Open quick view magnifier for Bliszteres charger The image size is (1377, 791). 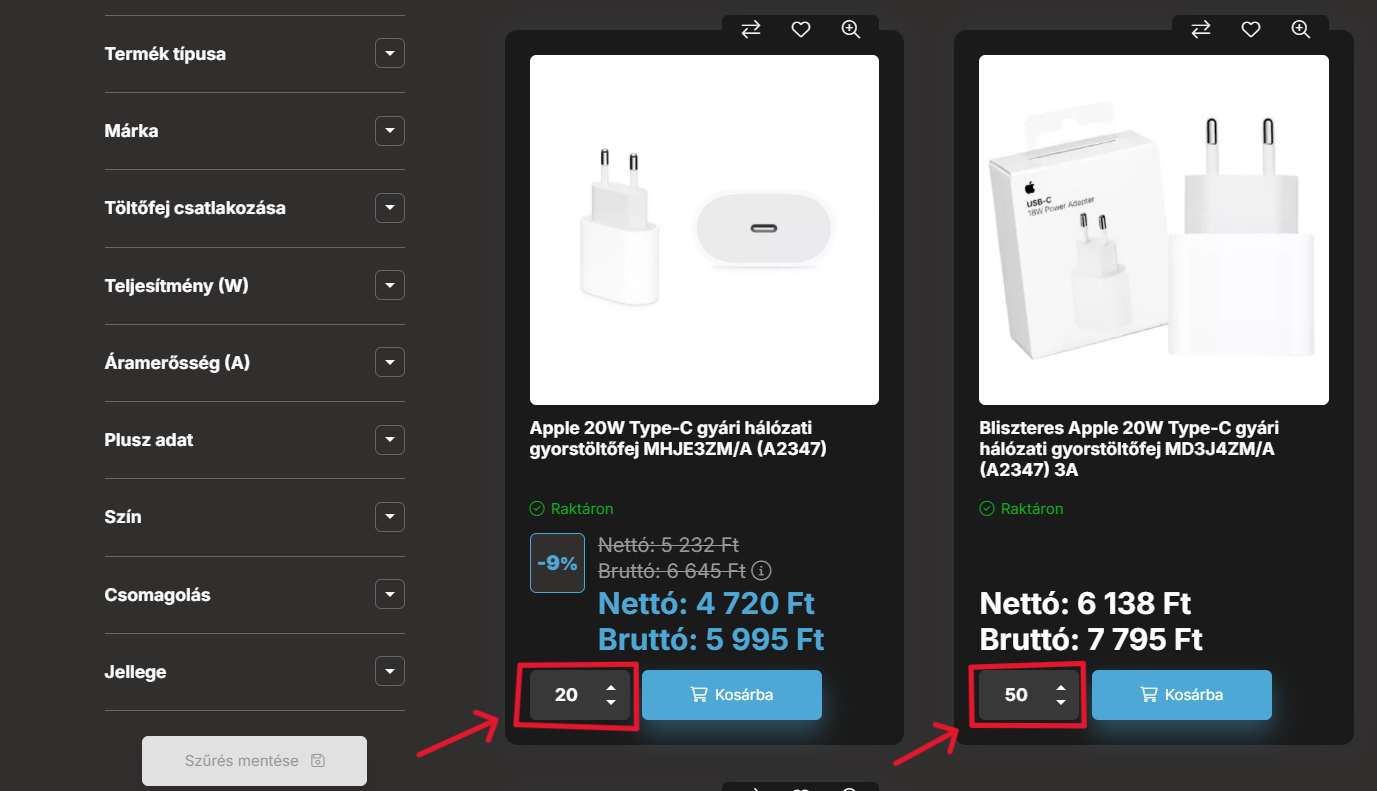(x=1301, y=30)
